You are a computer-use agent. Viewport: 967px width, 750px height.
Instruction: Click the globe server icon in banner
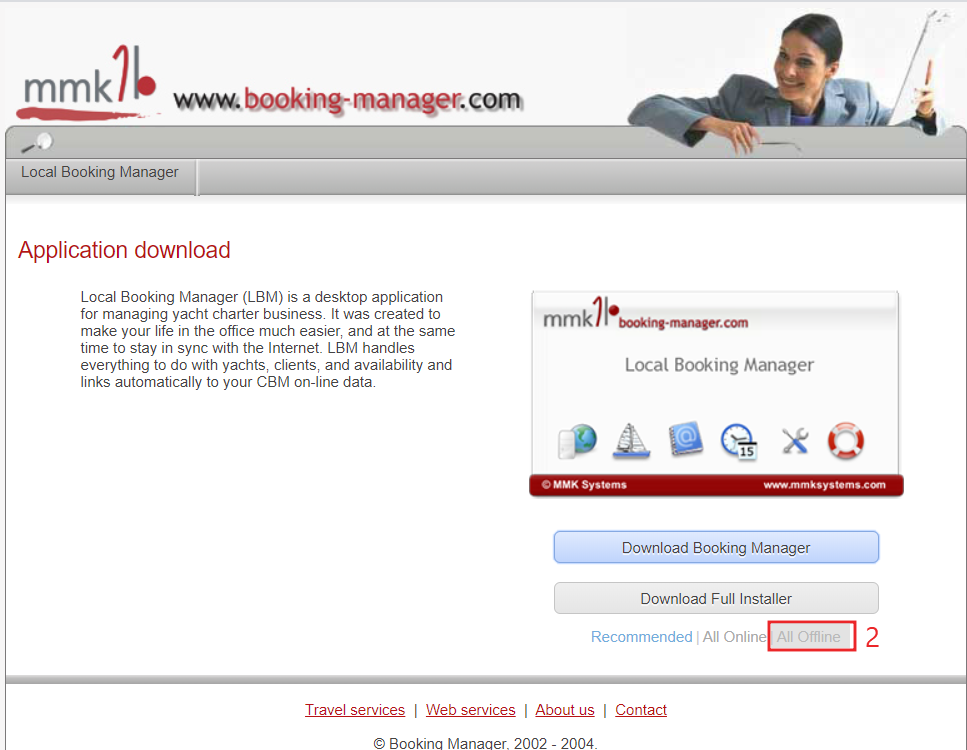[x=578, y=442]
